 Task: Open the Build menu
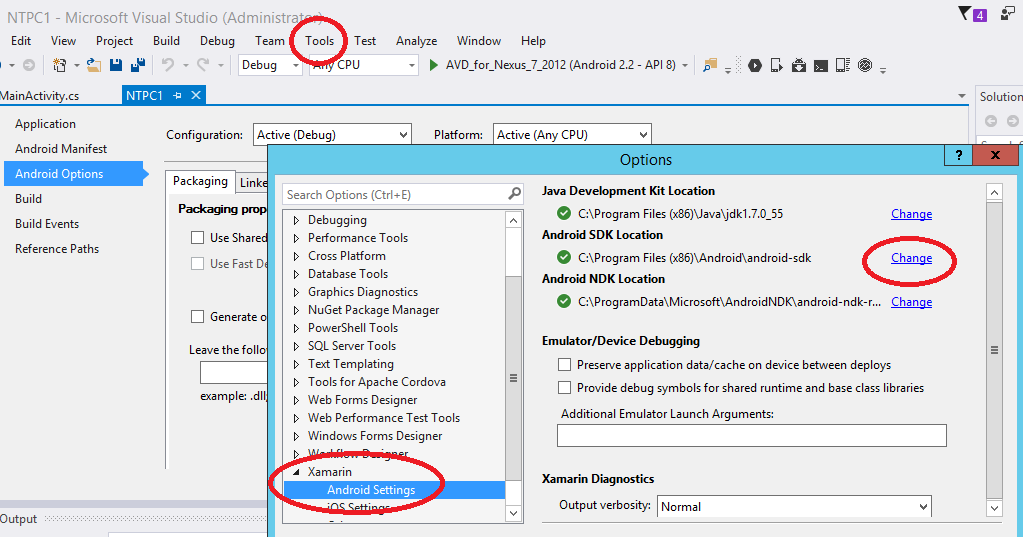point(166,40)
